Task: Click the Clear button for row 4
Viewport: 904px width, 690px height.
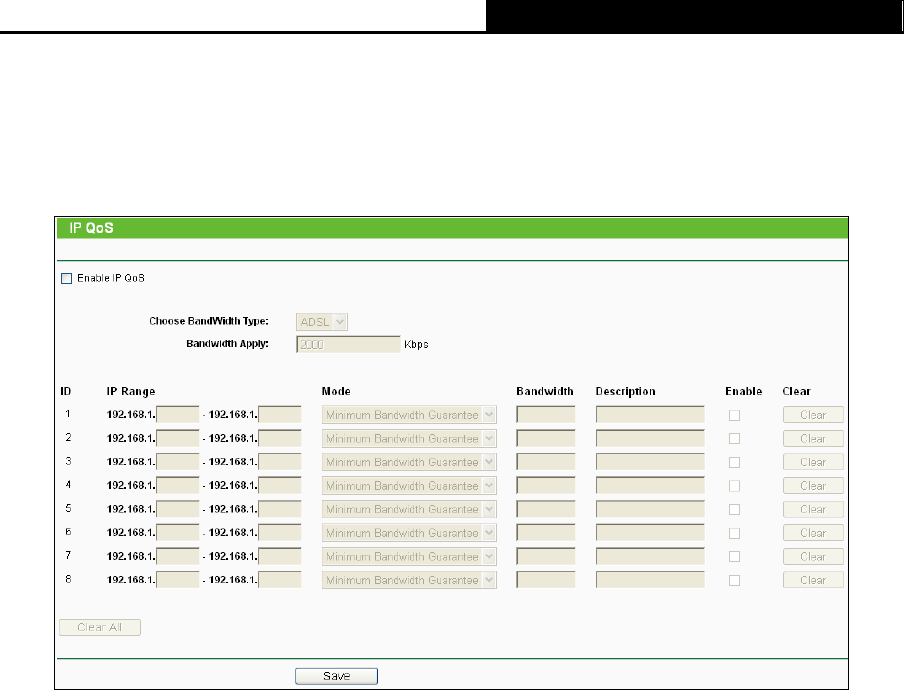Action: (813, 485)
